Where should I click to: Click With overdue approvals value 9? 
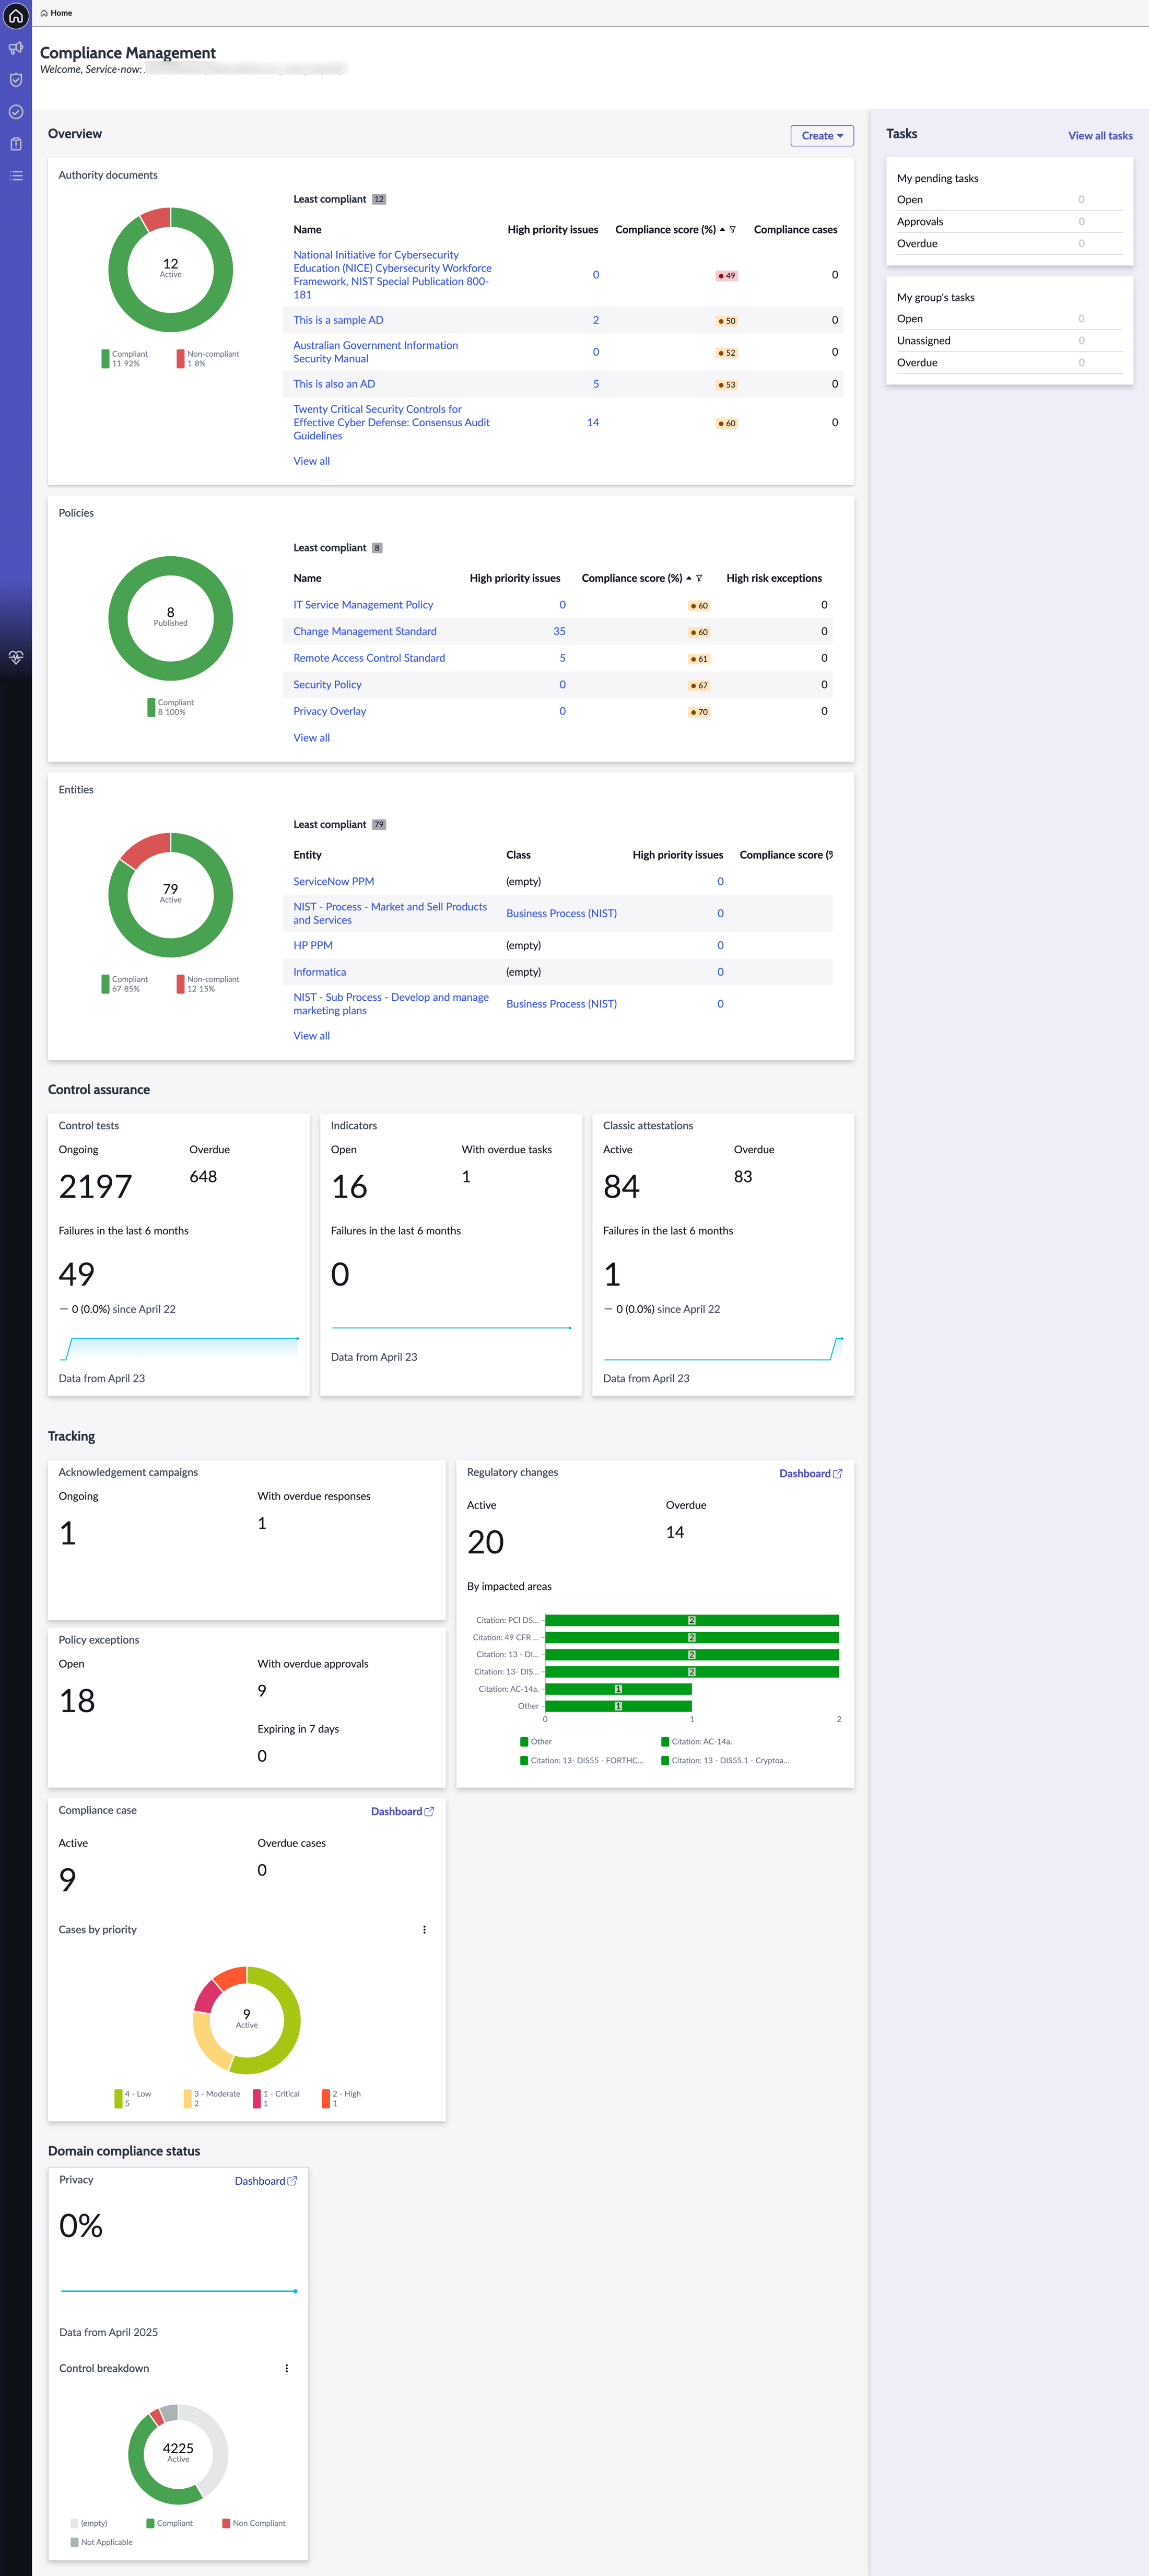pos(262,1691)
